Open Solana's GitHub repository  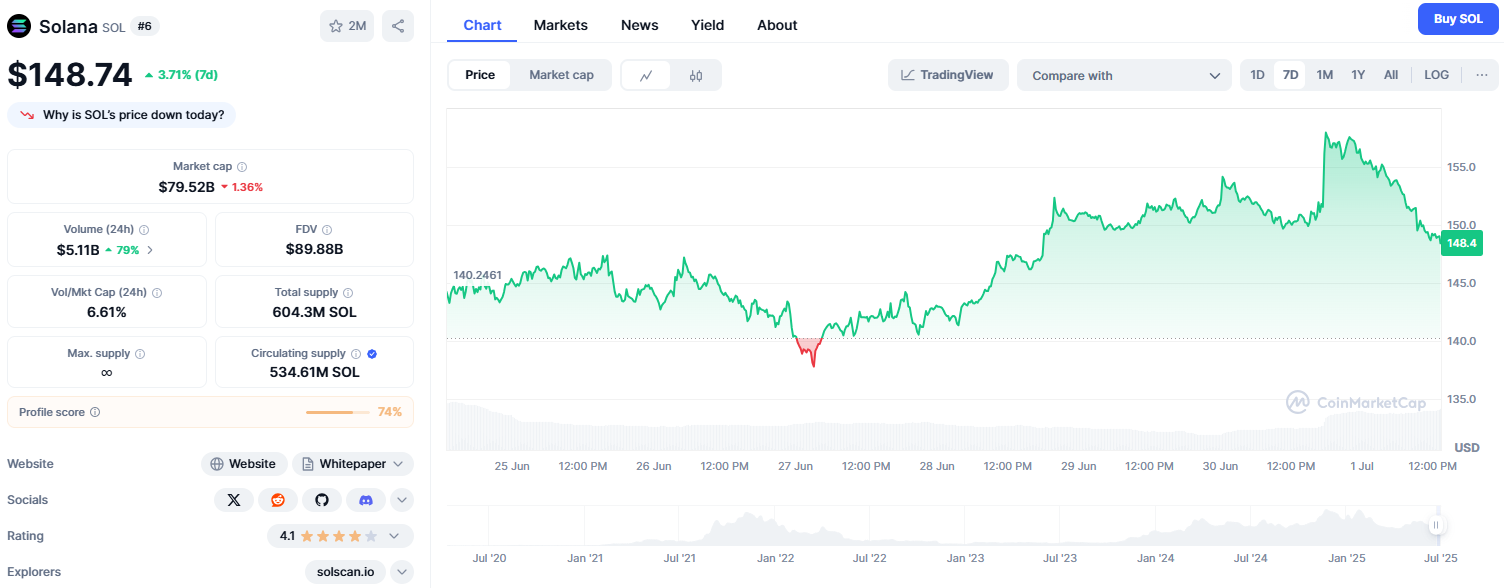(x=322, y=500)
